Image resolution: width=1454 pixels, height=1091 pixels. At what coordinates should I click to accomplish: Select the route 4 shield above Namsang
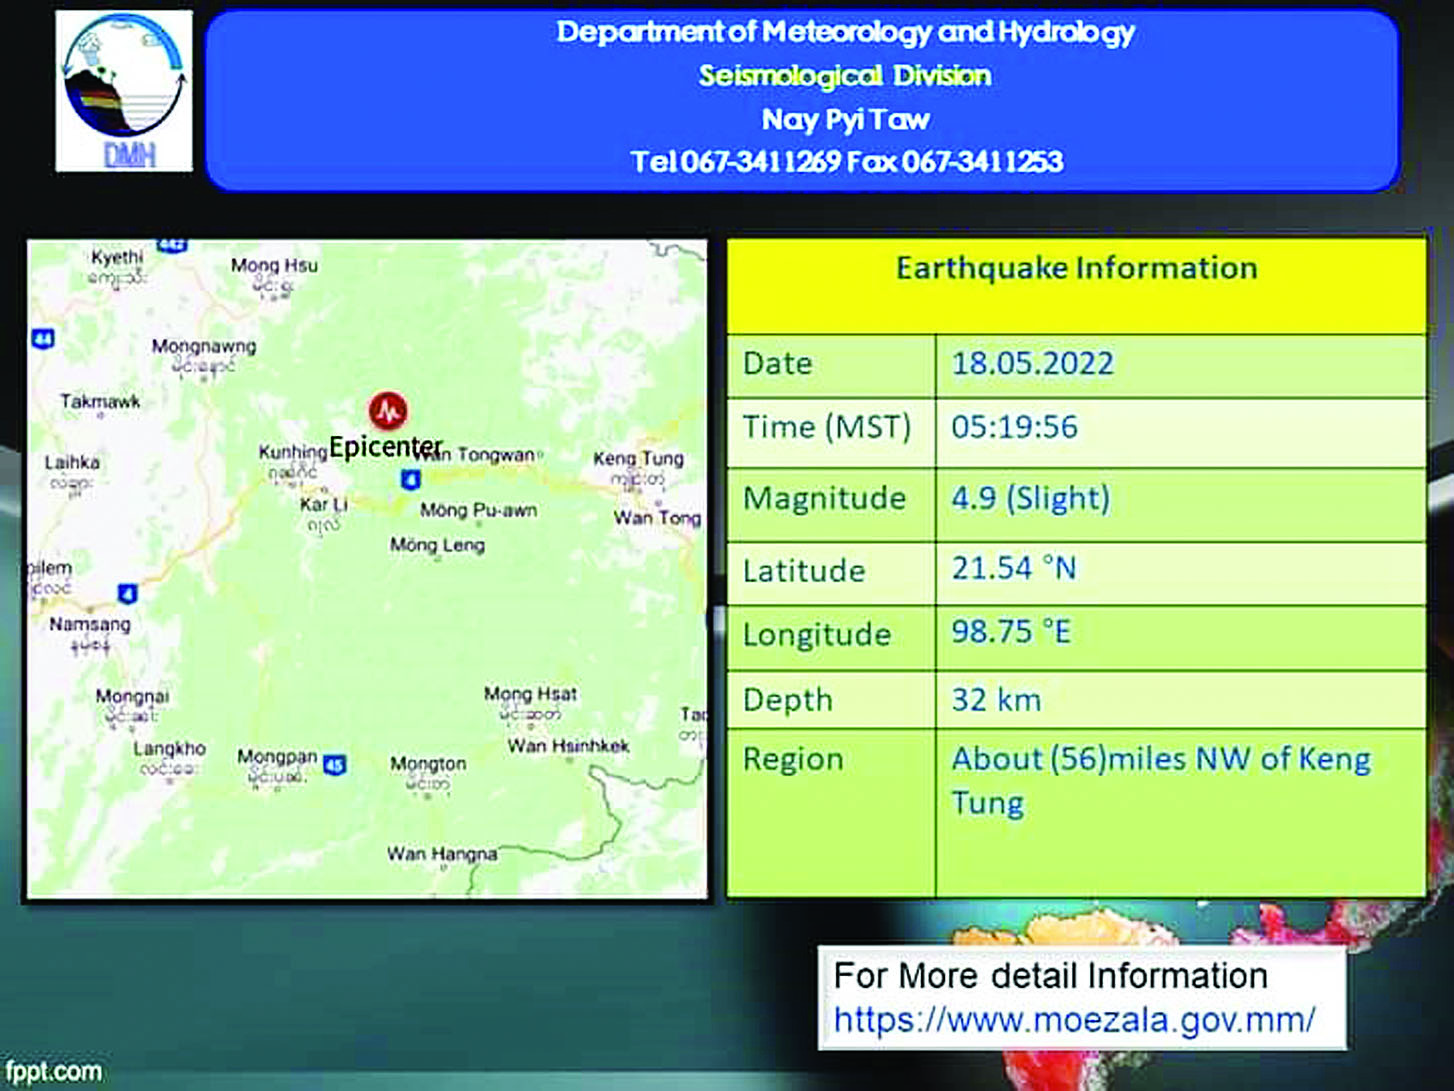pos(127,594)
